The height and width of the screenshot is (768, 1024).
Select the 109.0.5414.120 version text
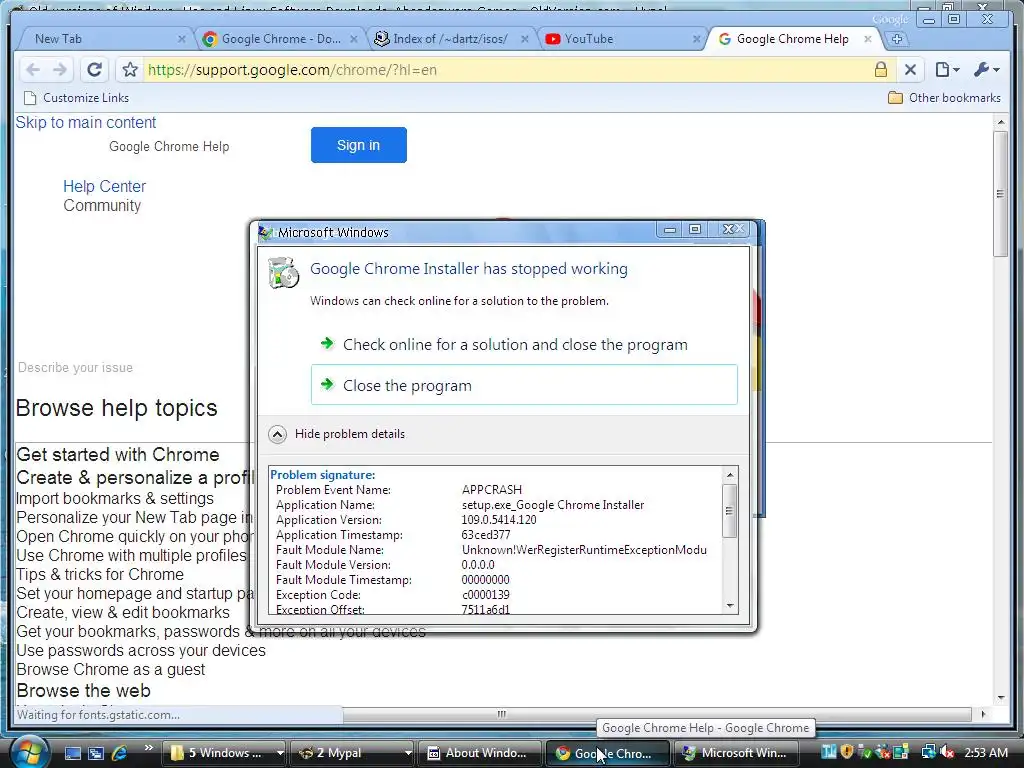coord(499,520)
